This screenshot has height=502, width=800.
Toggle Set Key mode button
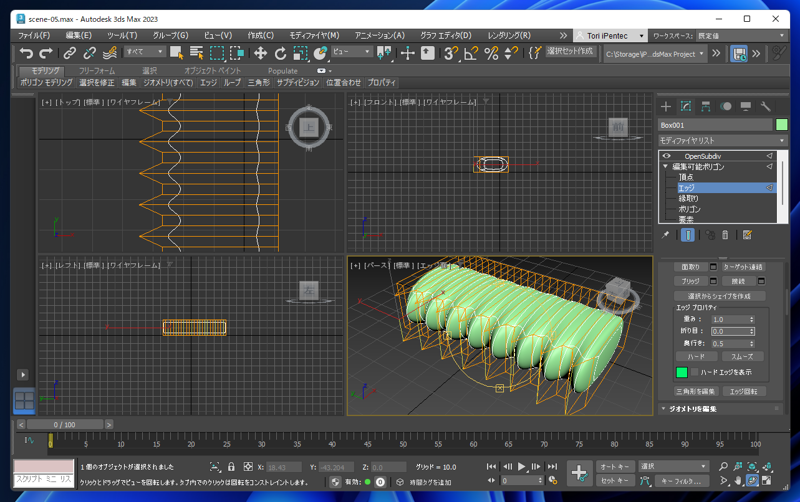point(614,481)
